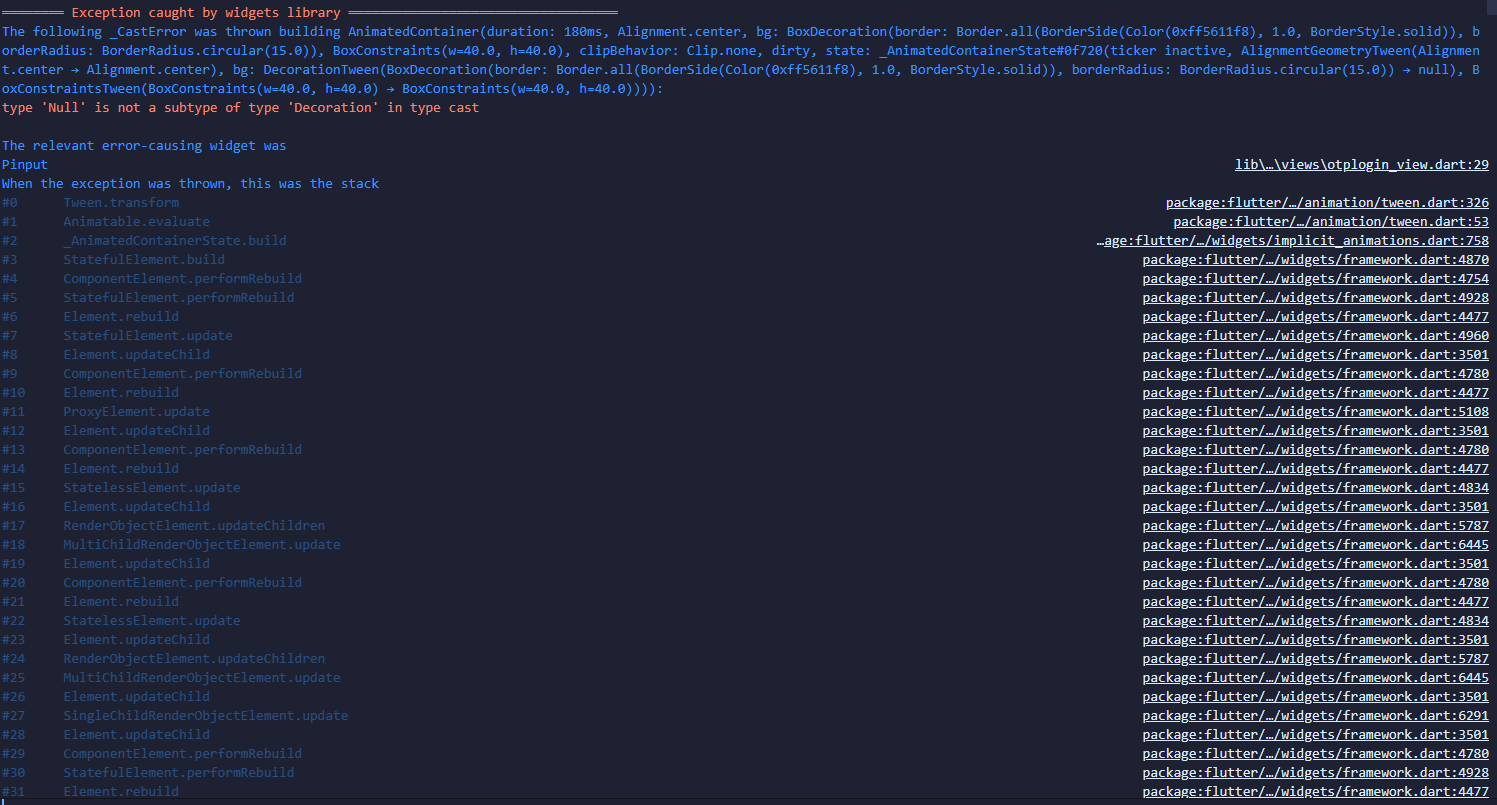Open the tween.dart:326 link
Image resolution: width=1497 pixels, height=805 pixels.
[1327, 203]
